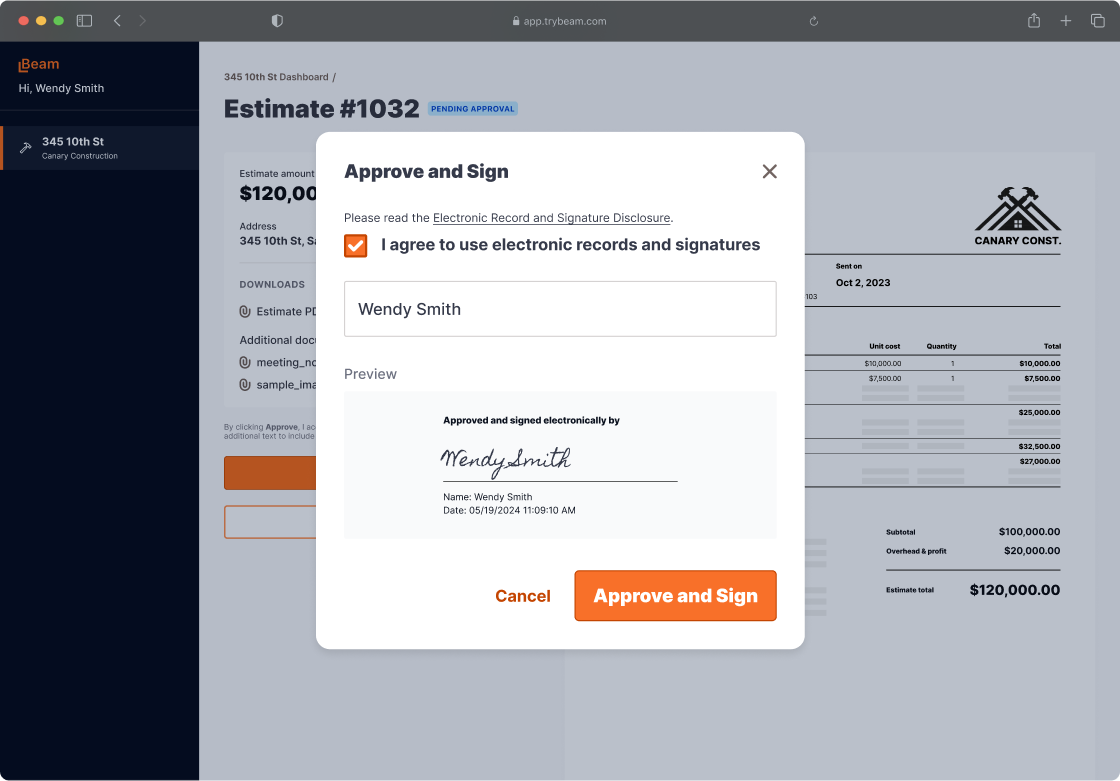Click the Share icon in the browser toolbar
The width and height of the screenshot is (1120, 781).
point(1033,20)
